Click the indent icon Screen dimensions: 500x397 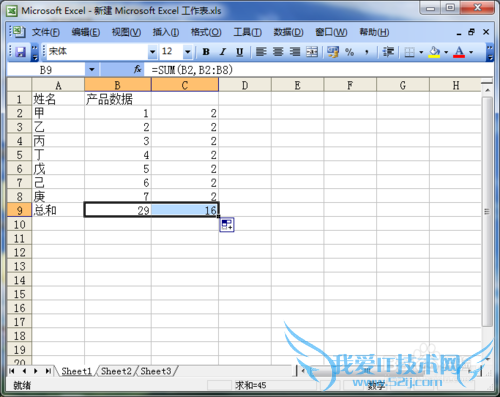pyautogui.click(x=388, y=52)
